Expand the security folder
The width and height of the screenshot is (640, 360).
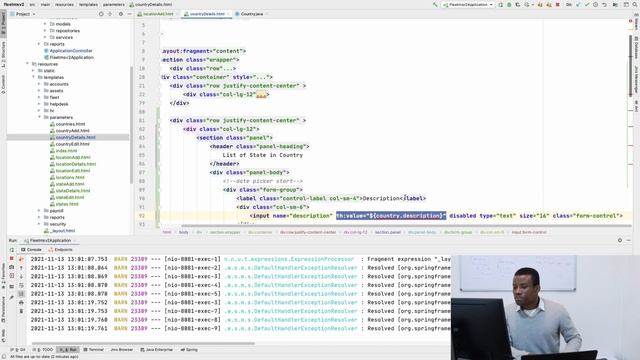40,224
